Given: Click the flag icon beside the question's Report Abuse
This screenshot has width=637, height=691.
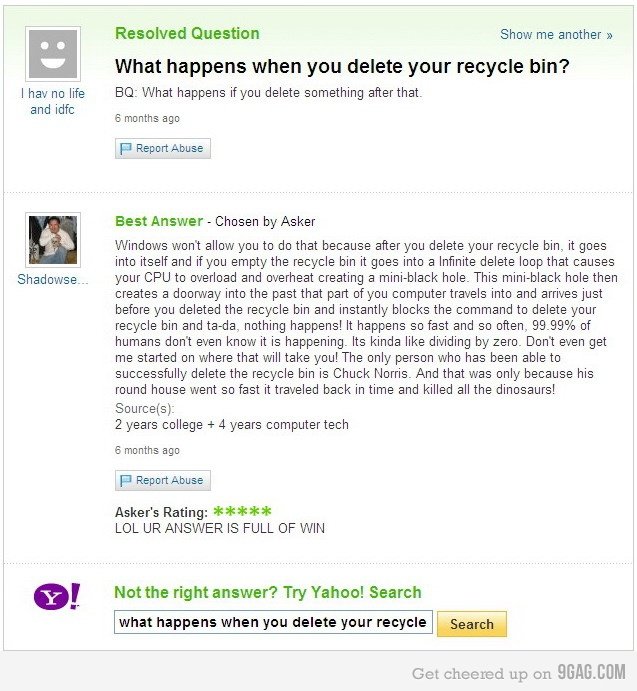Looking at the screenshot, I should pyautogui.click(x=126, y=149).
